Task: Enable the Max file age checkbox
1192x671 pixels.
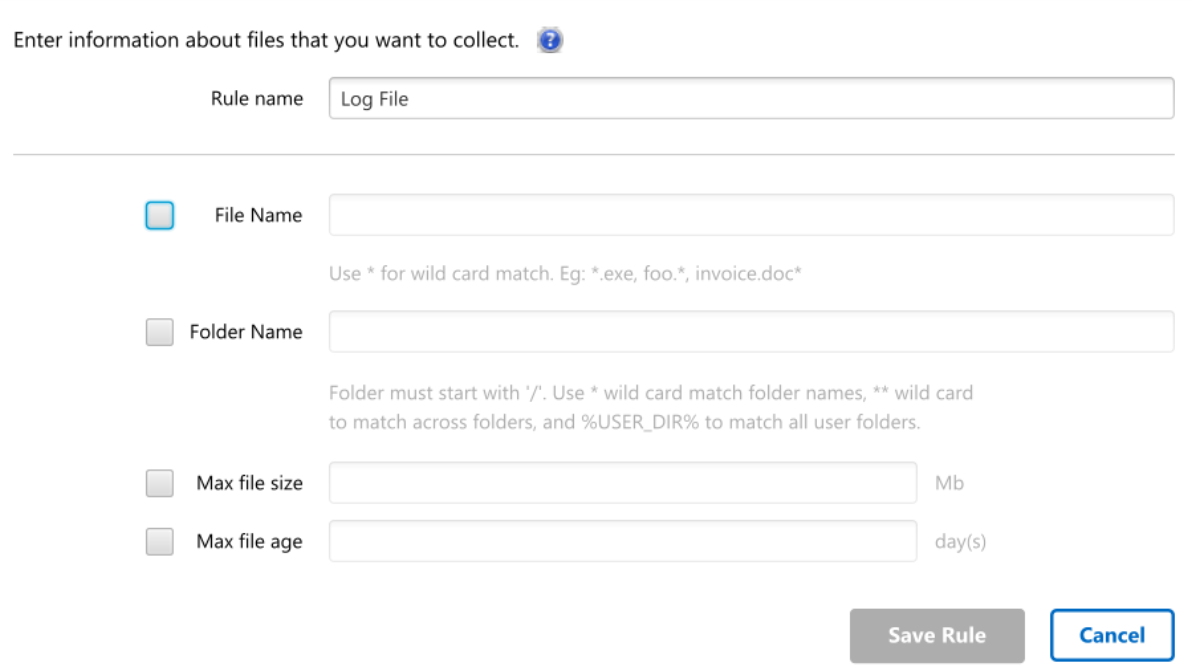Action: (x=159, y=541)
